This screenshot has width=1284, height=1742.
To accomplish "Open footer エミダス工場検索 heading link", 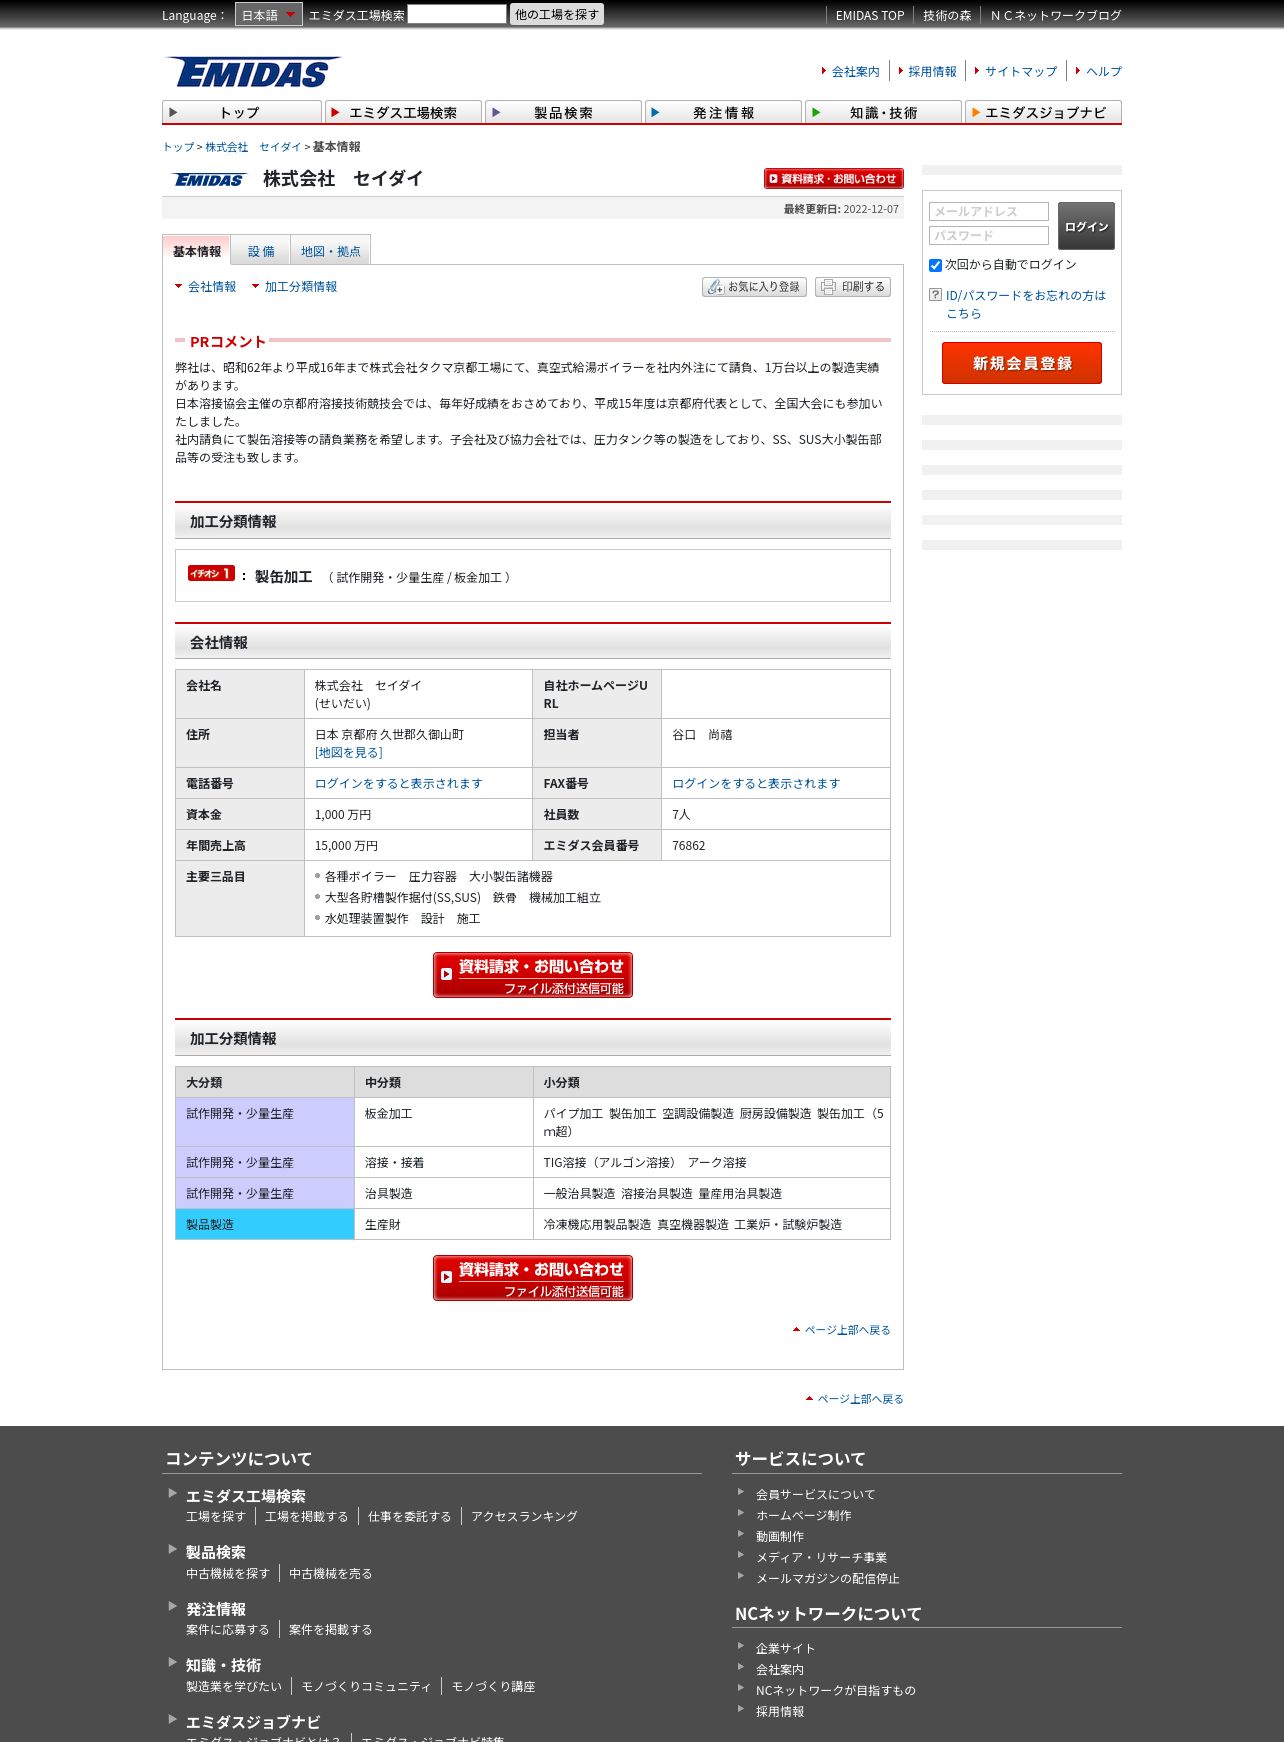I will click(246, 1496).
